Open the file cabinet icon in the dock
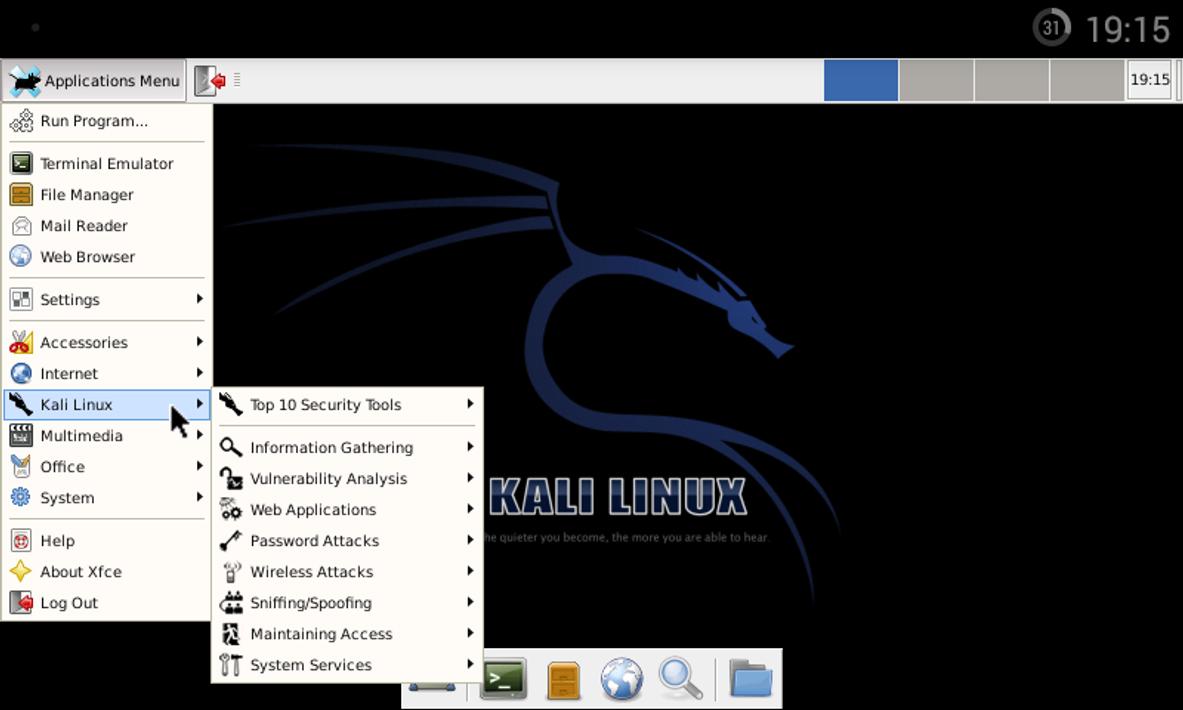The width and height of the screenshot is (1183, 710). coord(563,680)
